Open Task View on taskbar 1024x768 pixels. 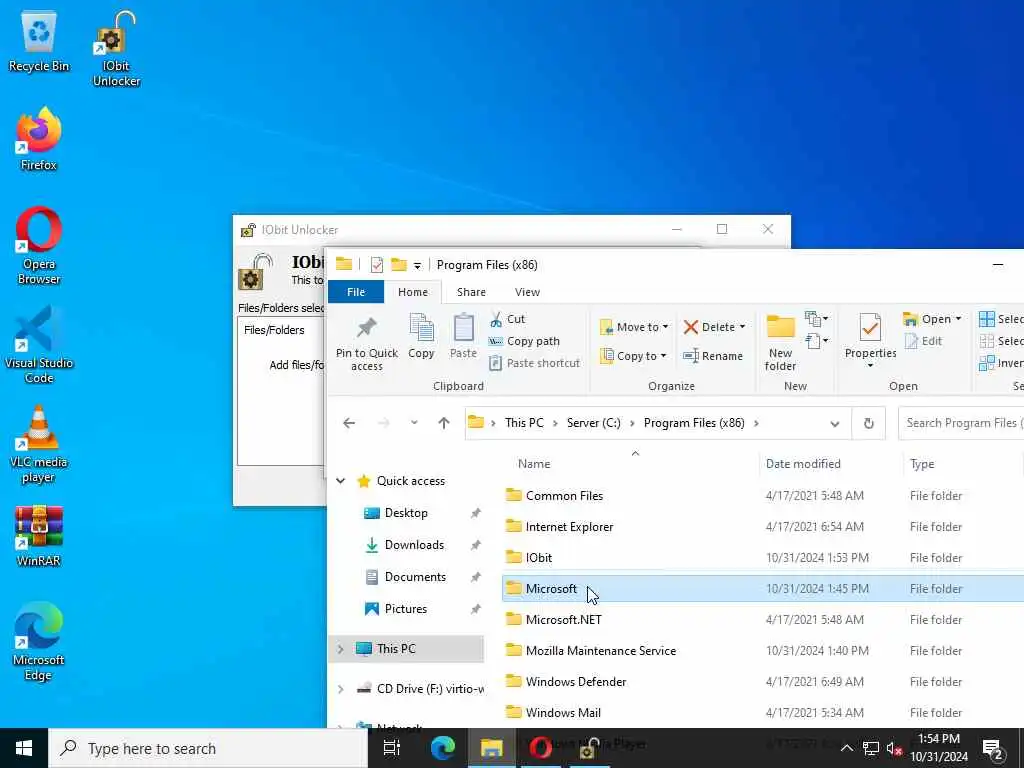pyautogui.click(x=392, y=748)
